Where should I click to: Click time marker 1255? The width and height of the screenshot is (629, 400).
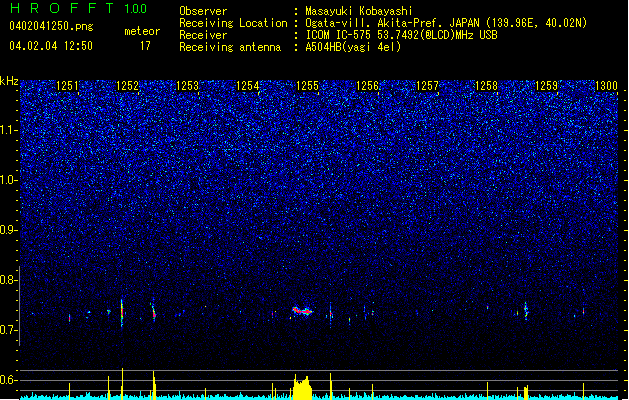tap(307, 86)
